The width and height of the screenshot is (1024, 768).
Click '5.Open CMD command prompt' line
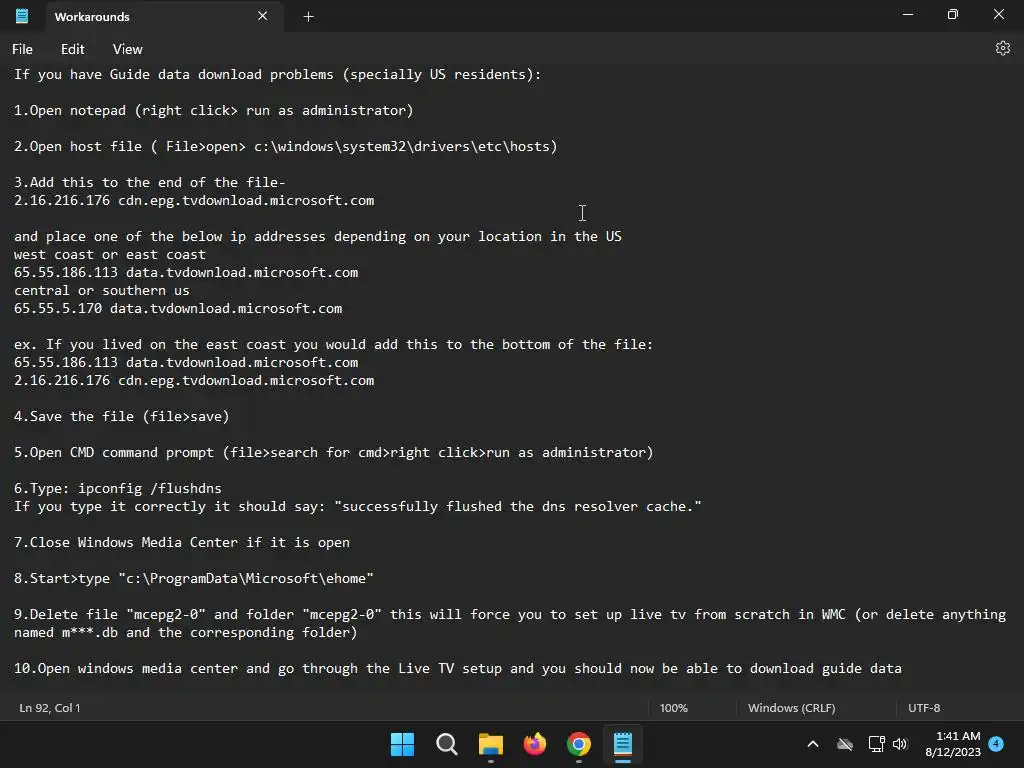click(x=333, y=452)
